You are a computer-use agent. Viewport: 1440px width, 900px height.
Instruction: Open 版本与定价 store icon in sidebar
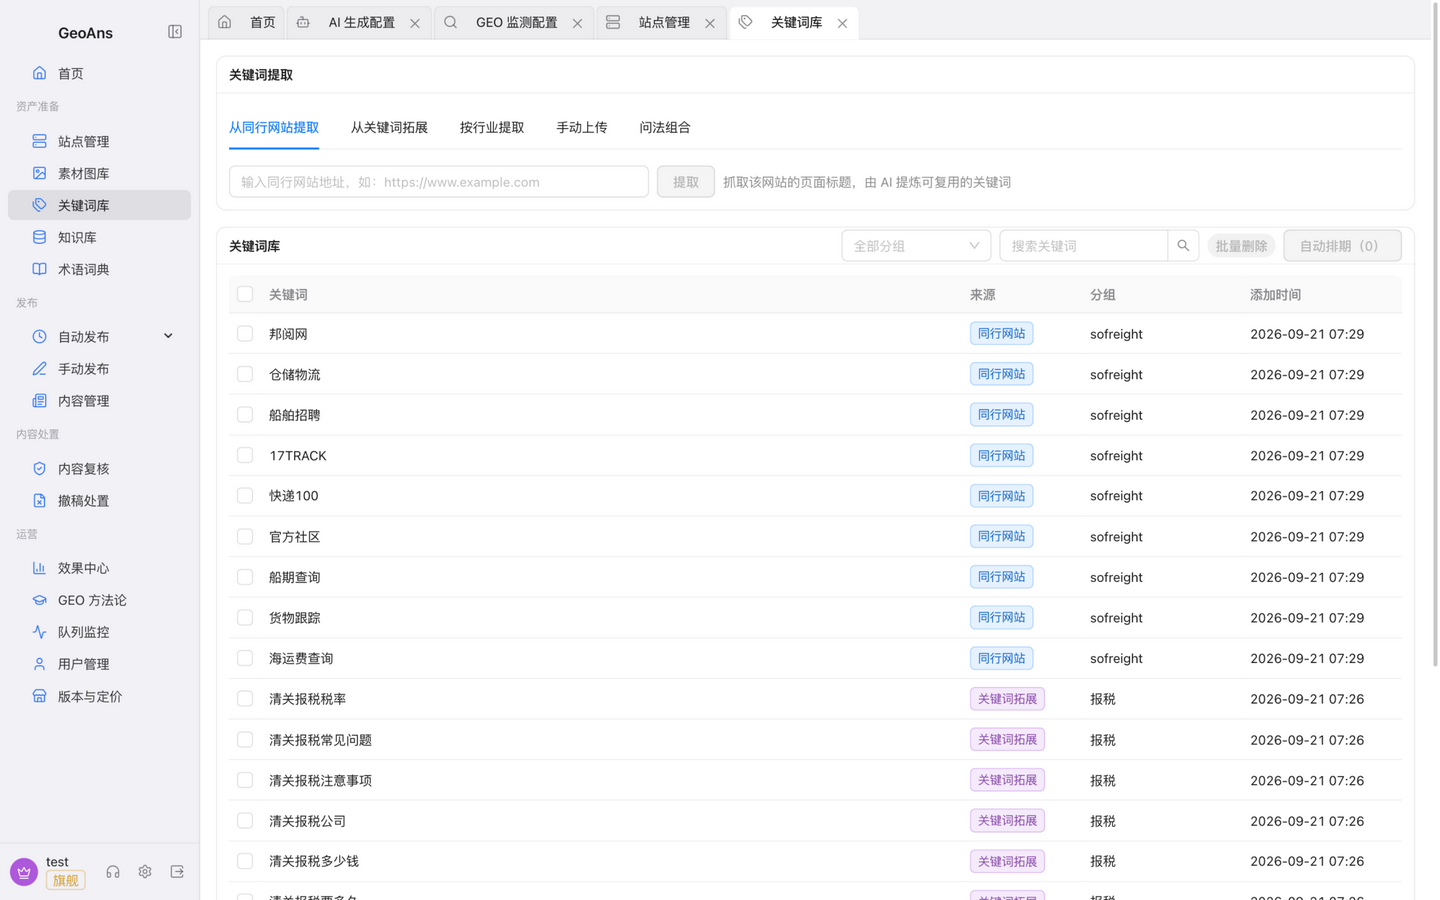tap(39, 696)
